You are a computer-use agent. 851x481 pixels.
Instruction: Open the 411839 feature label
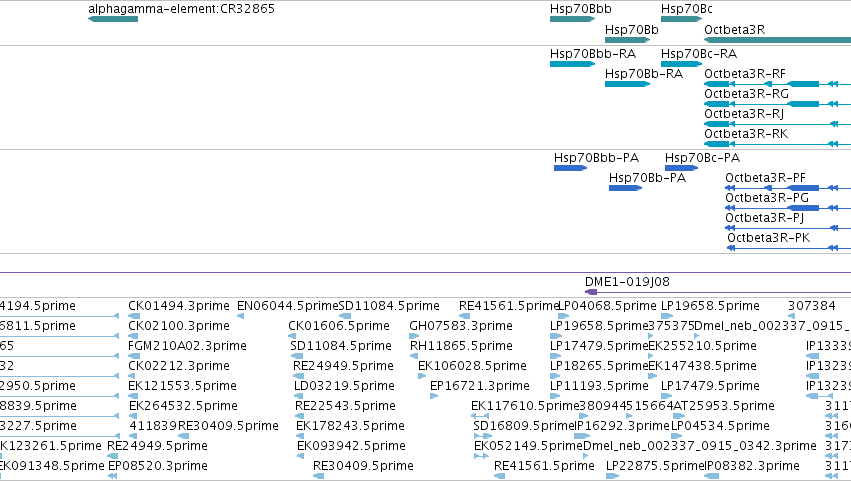tap(153, 426)
